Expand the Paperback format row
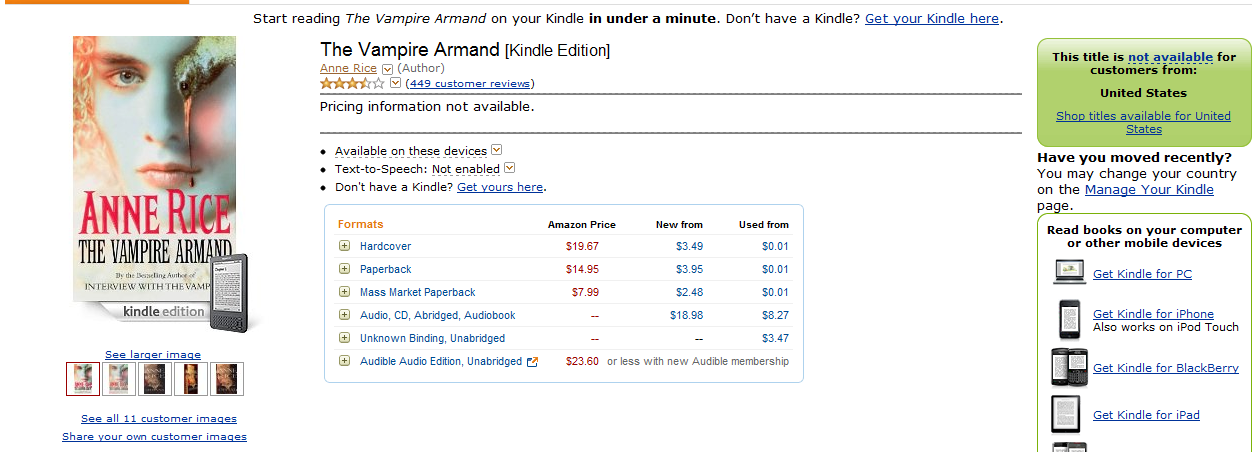 [344, 269]
